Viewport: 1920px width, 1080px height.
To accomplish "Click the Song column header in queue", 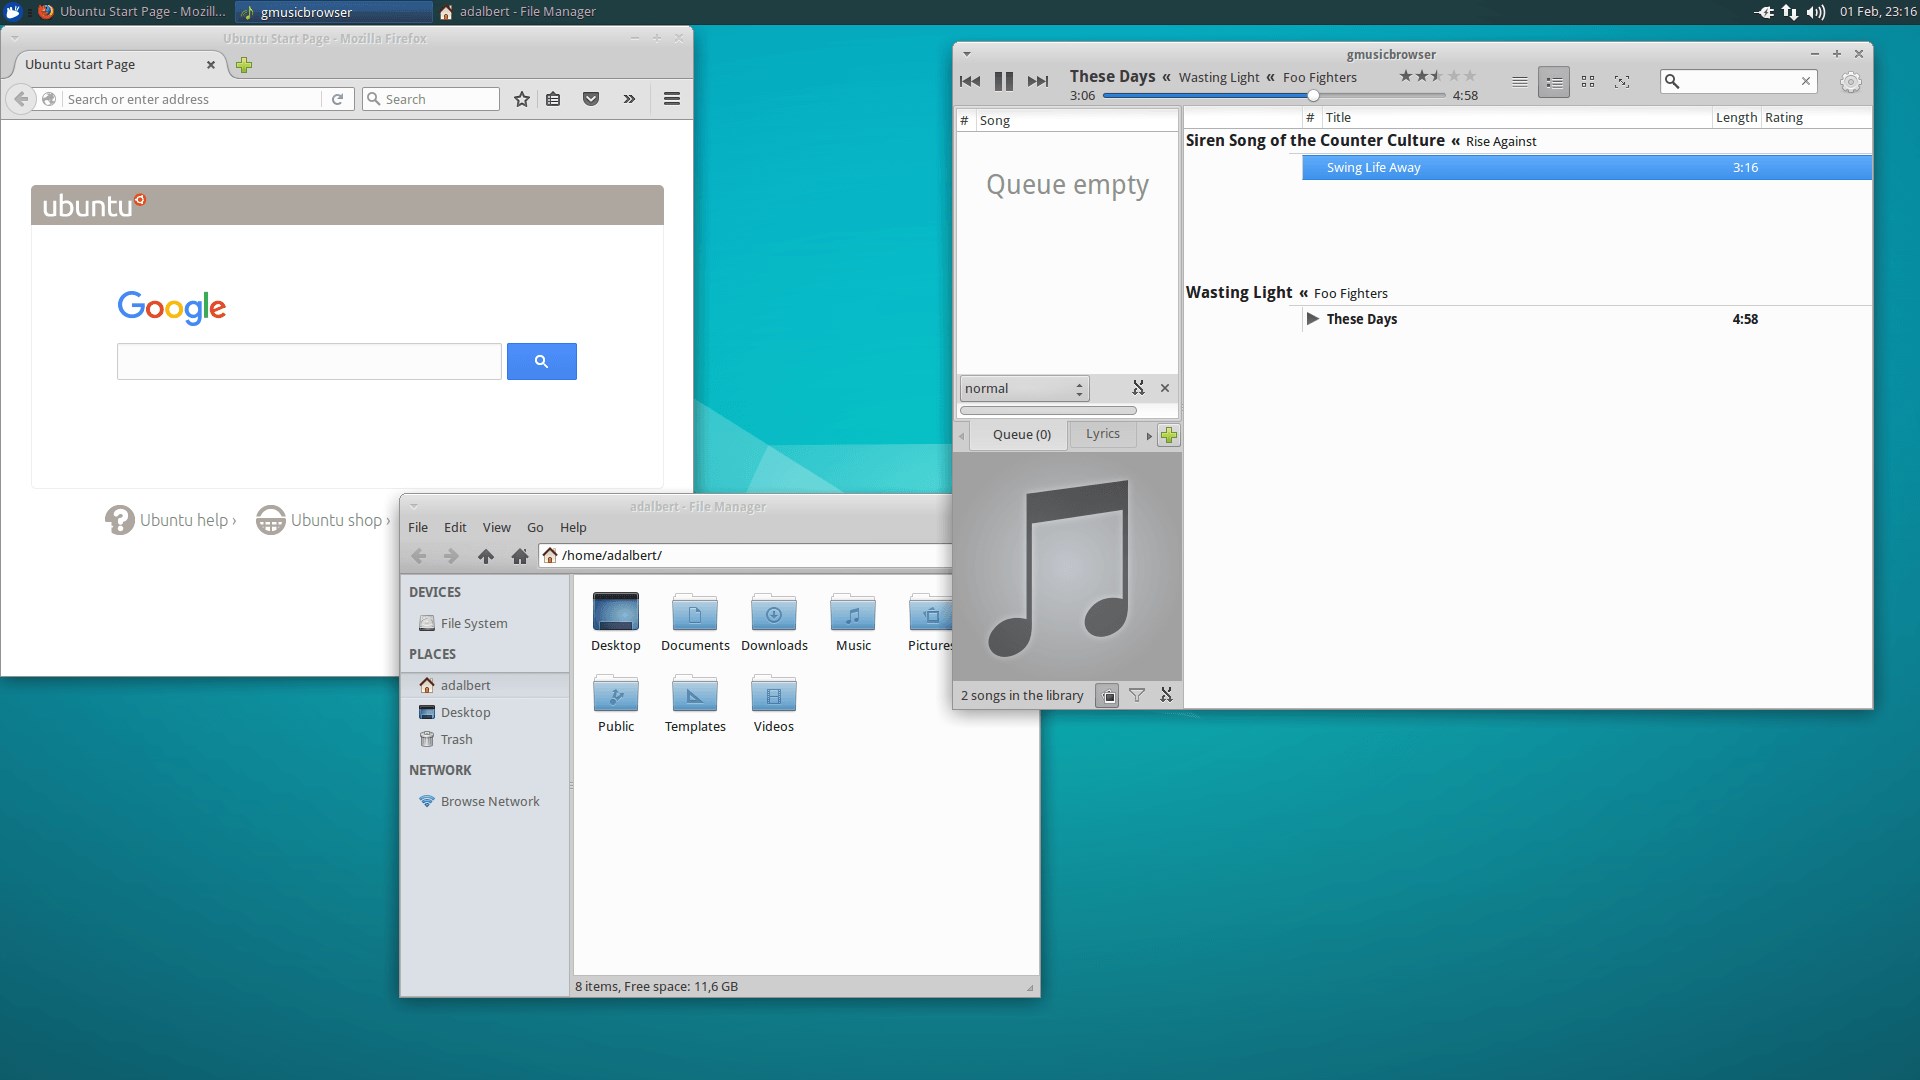I will [1075, 121].
